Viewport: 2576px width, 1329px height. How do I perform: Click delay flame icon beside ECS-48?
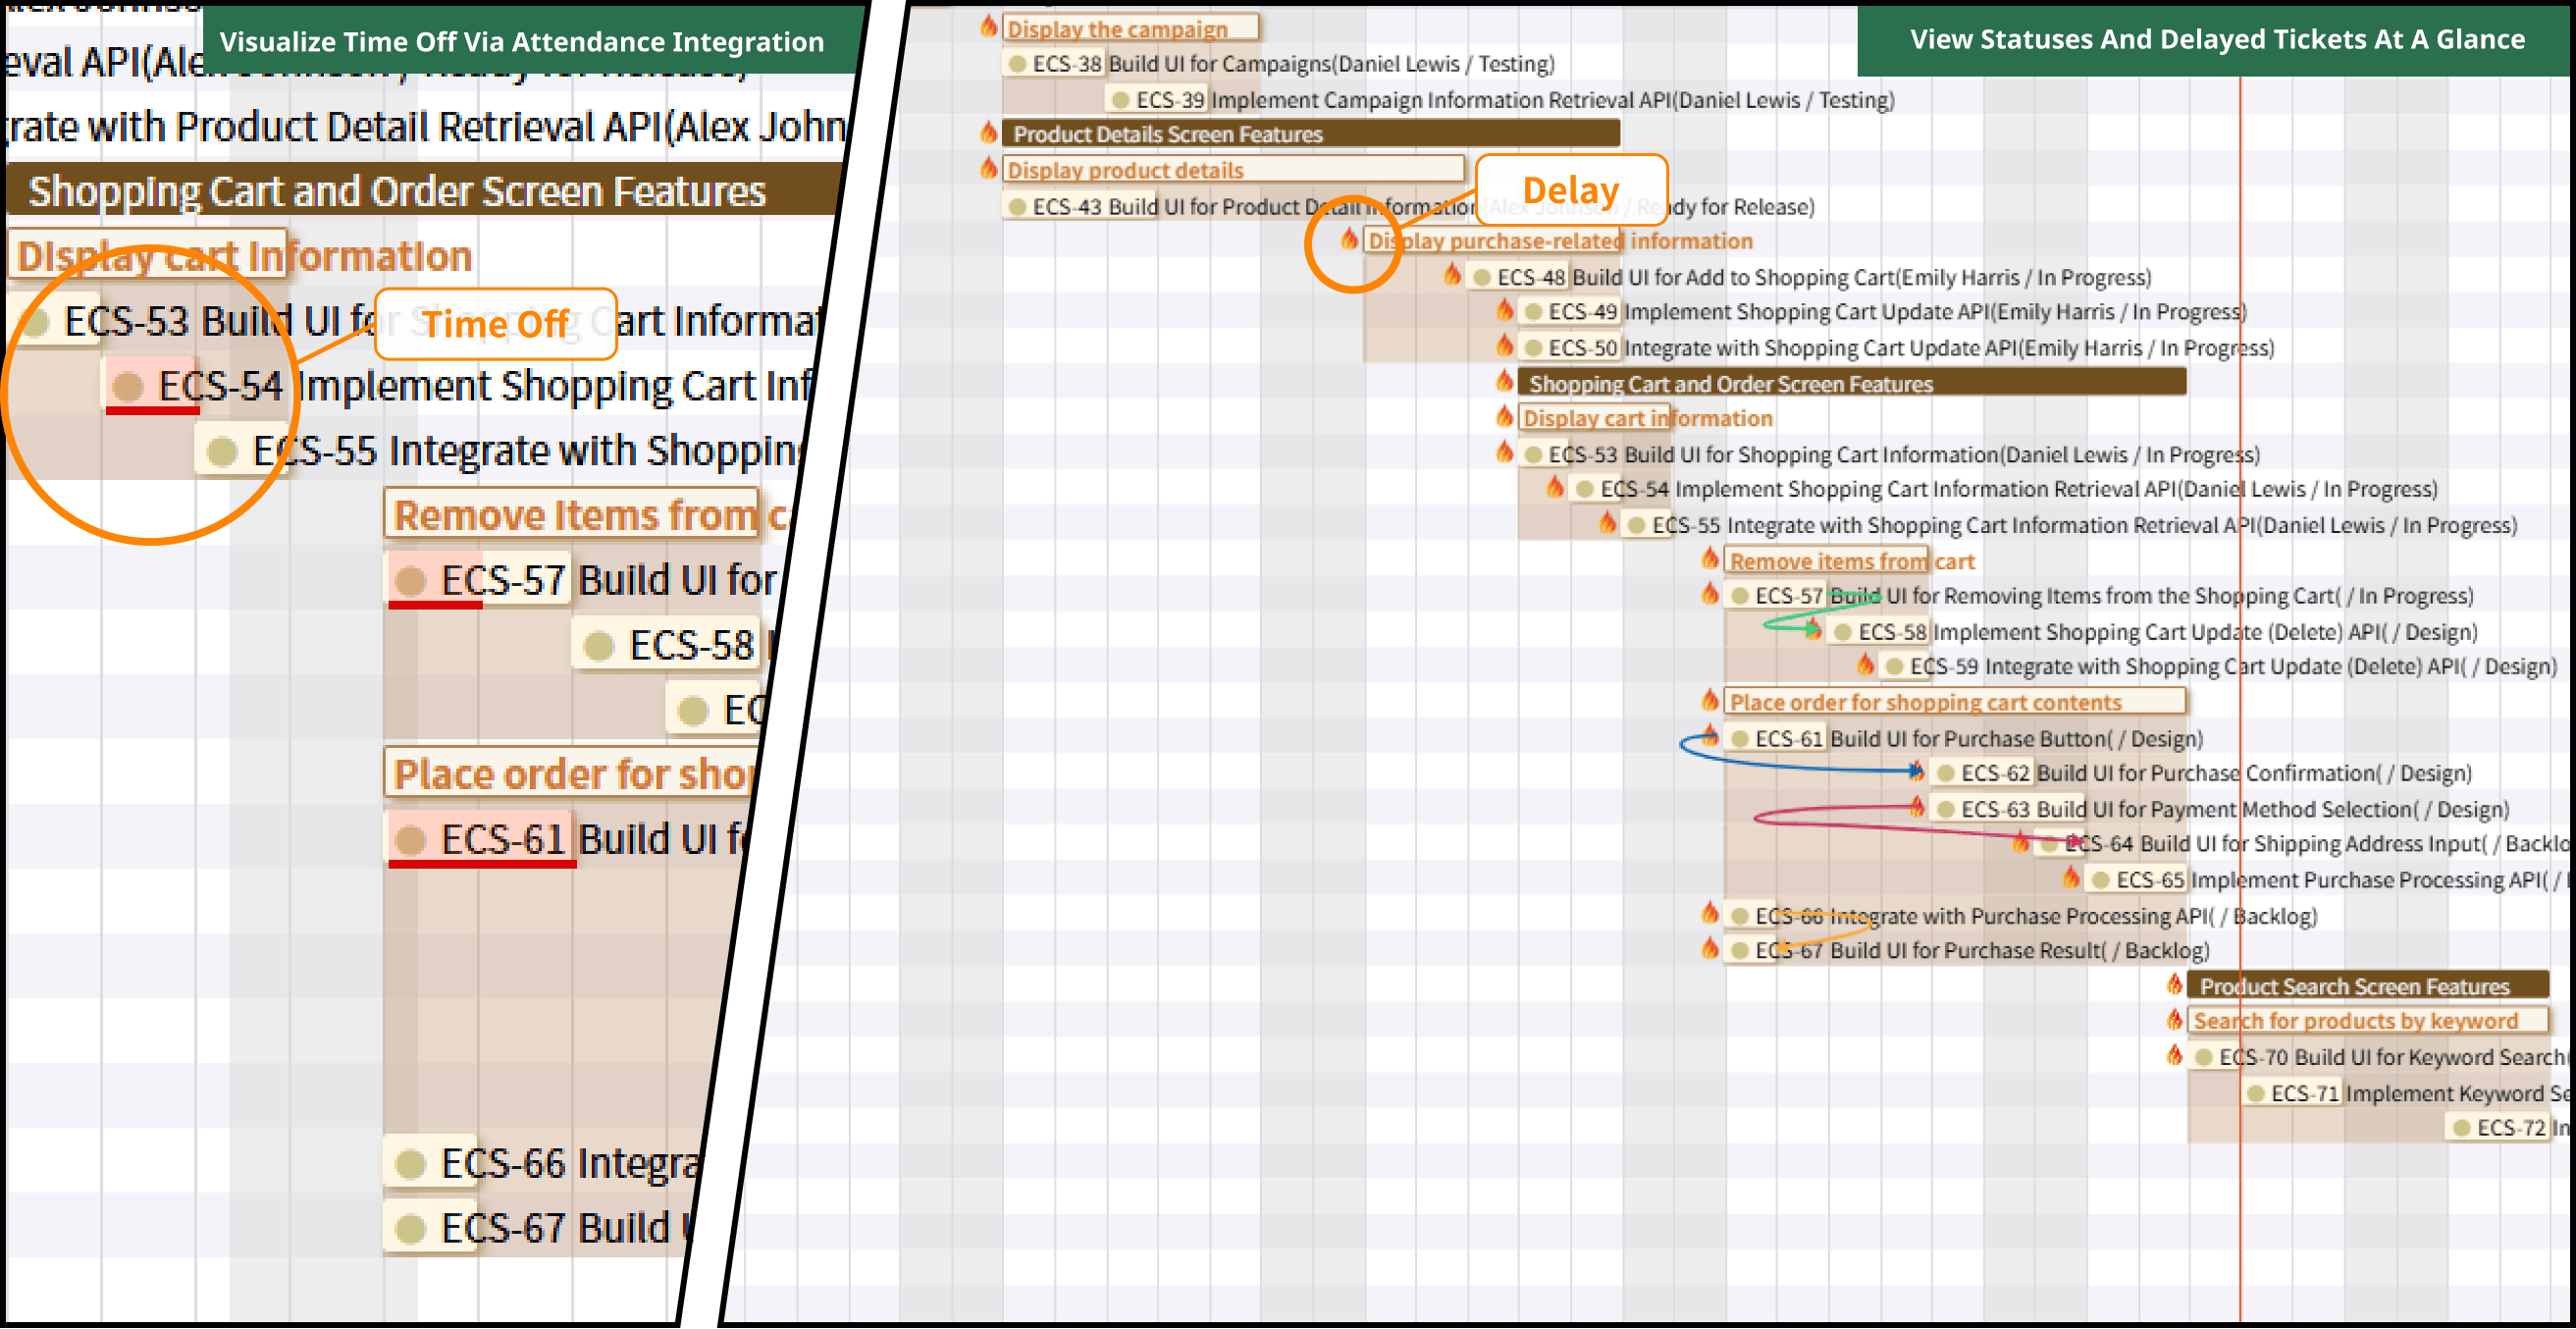pyautogui.click(x=1452, y=275)
